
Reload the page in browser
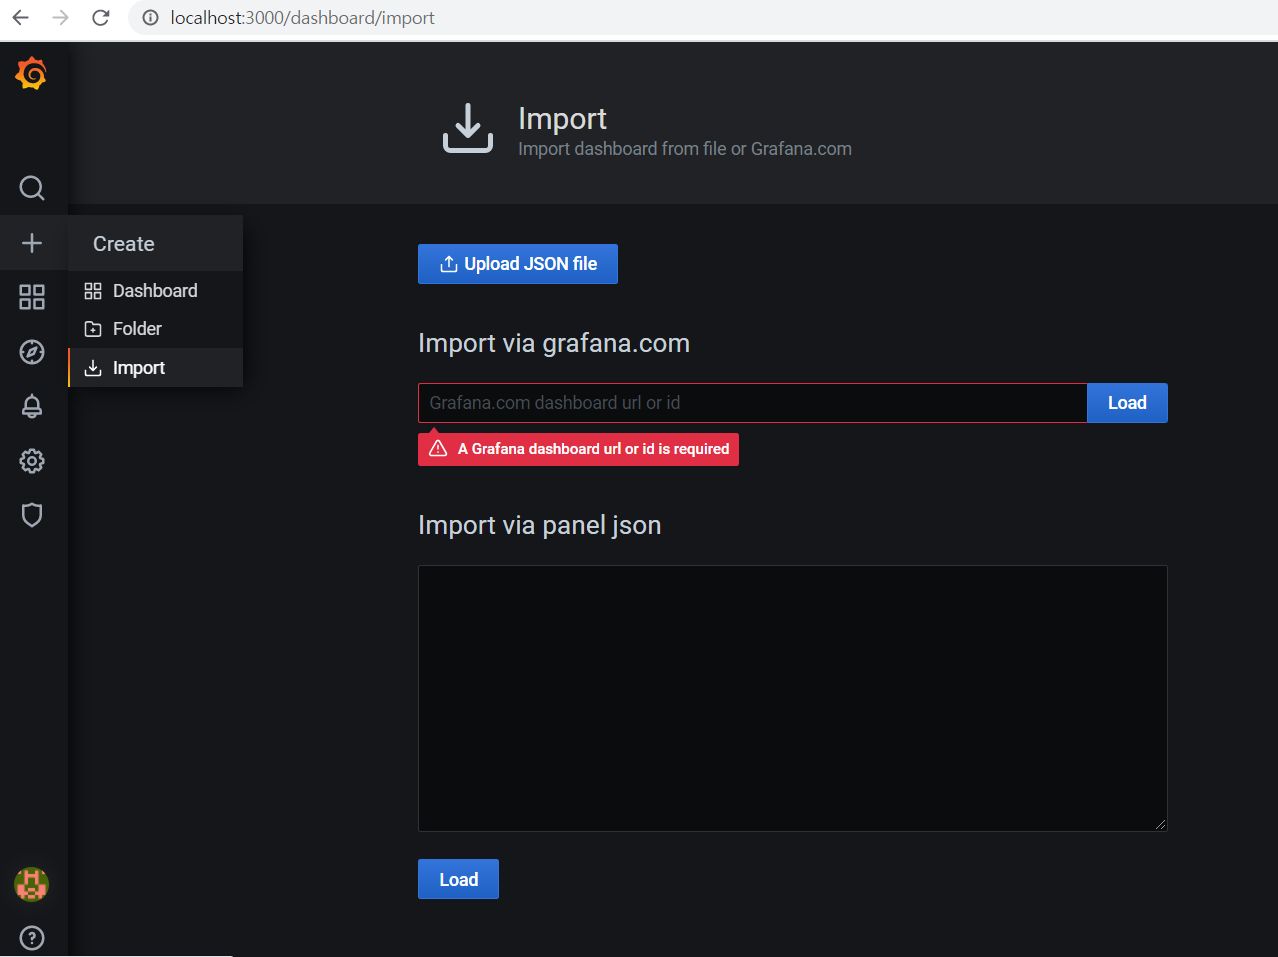100,18
